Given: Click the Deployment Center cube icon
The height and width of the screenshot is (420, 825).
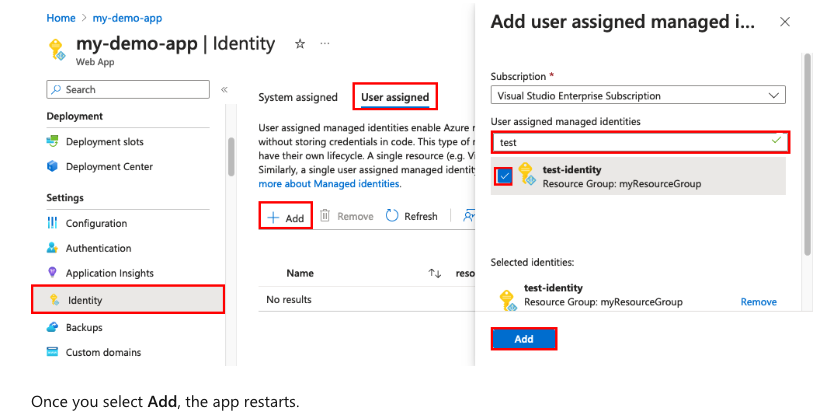Looking at the screenshot, I should 52,166.
